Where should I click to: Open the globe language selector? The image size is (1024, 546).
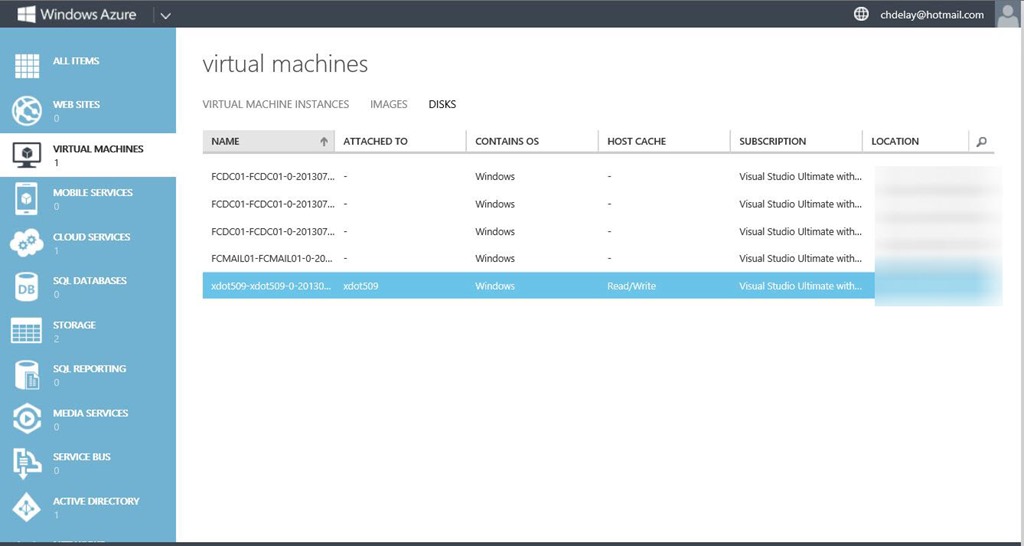click(x=861, y=14)
